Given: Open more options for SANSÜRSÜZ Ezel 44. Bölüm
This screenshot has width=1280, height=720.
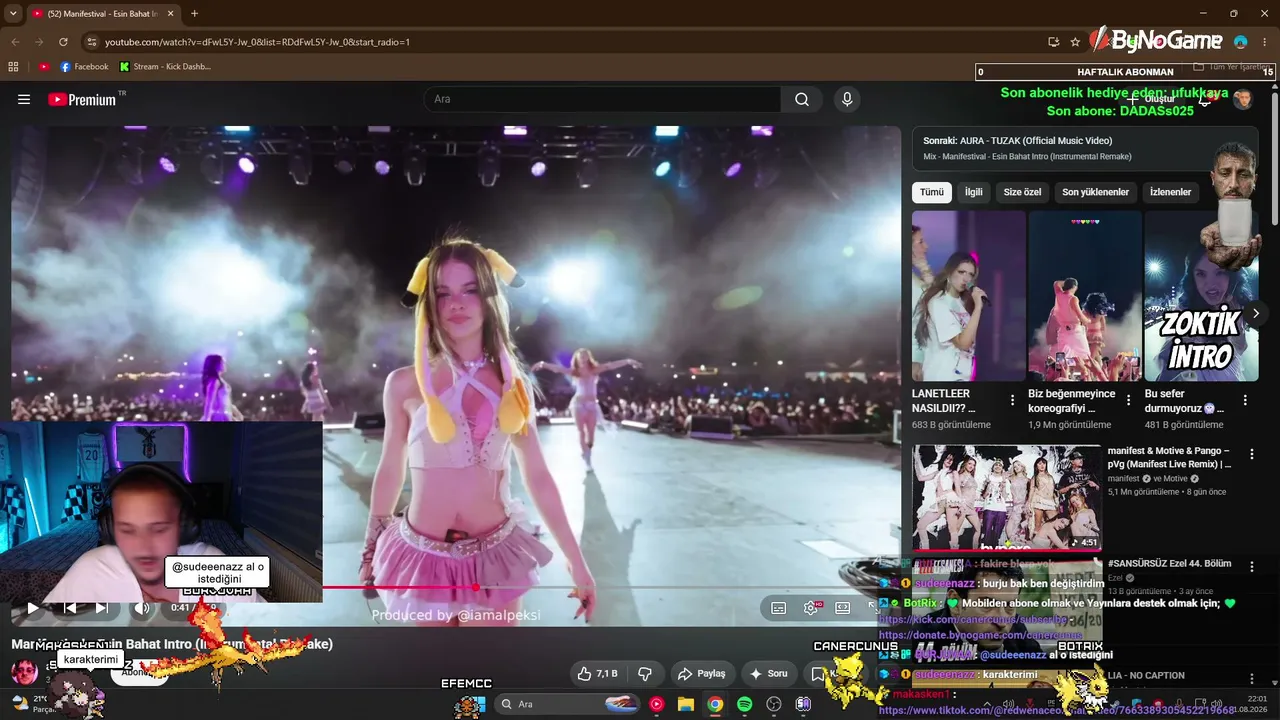Looking at the screenshot, I should (1252, 566).
